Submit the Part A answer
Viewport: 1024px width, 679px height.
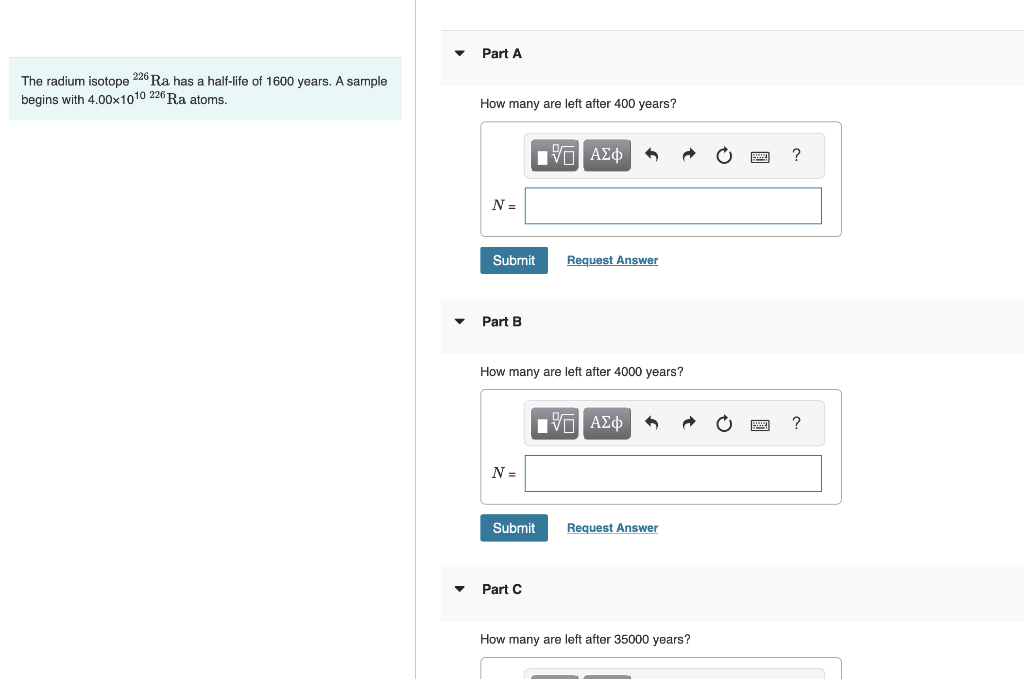click(514, 261)
